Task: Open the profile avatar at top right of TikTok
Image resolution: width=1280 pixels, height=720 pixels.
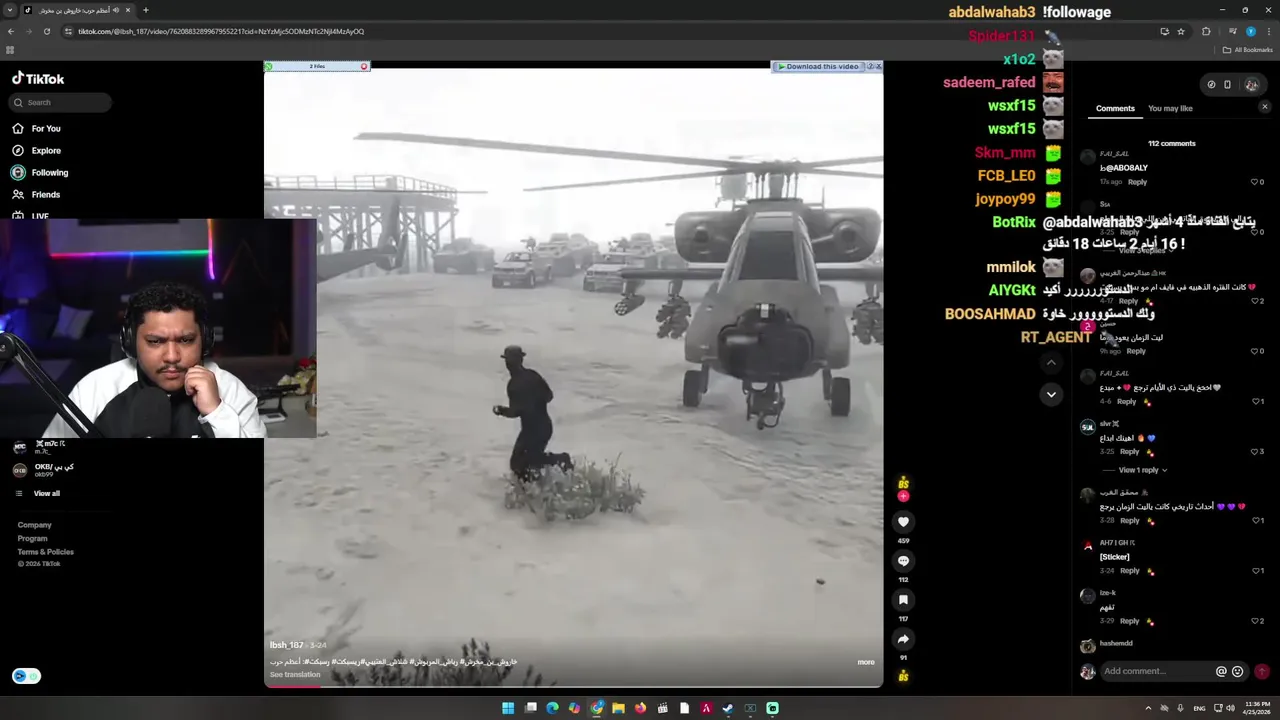Action: click(1251, 85)
